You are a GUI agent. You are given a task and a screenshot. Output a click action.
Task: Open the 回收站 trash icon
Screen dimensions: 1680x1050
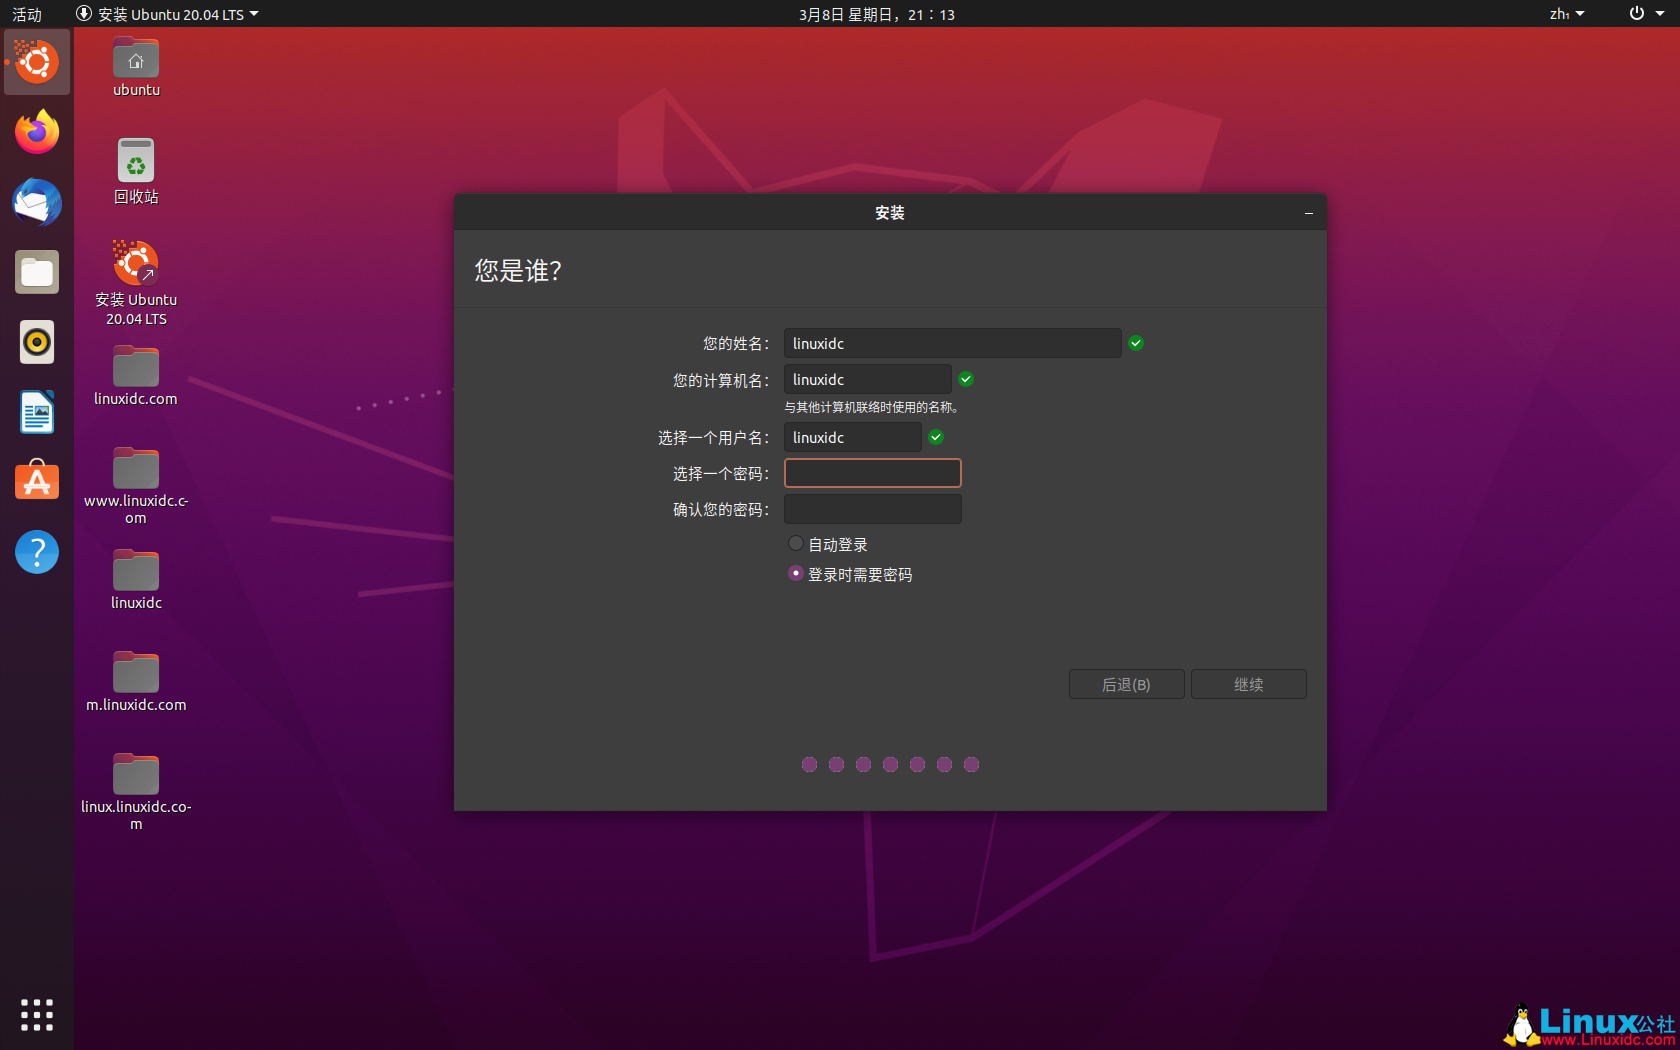click(135, 160)
